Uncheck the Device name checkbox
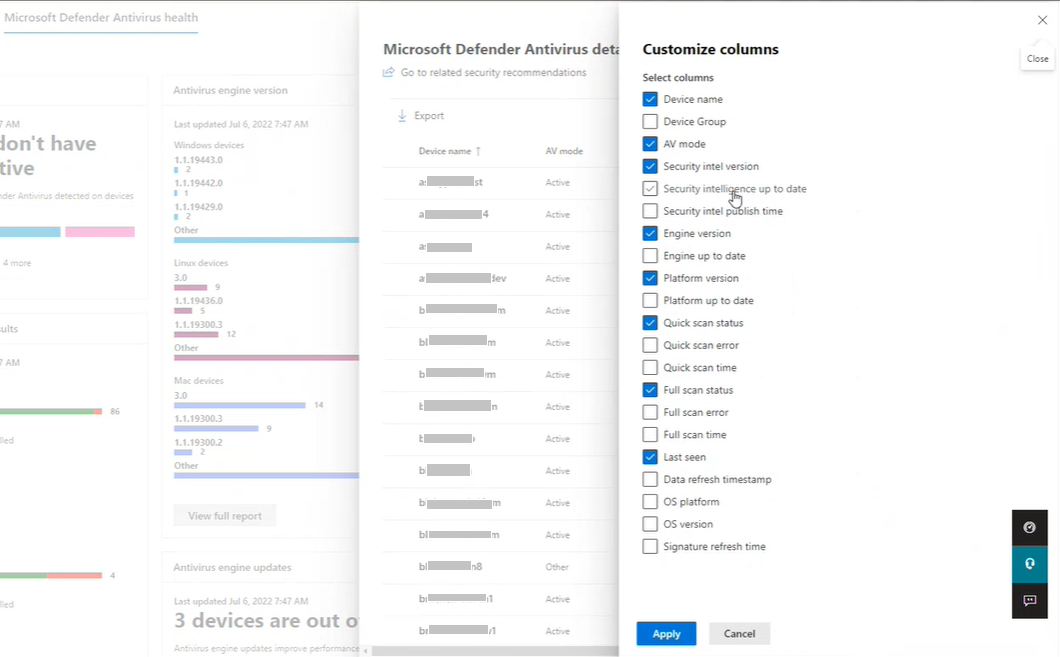Viewport: 1060px width, 657px height. click(650, 99)
